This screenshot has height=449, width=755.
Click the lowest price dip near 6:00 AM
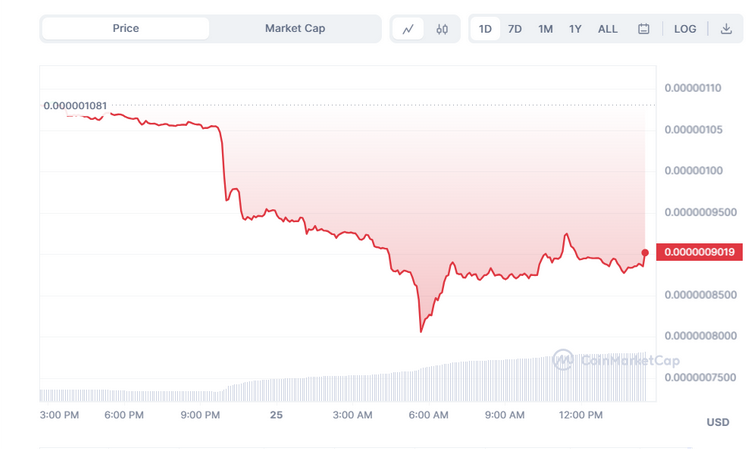pos(421,331)
